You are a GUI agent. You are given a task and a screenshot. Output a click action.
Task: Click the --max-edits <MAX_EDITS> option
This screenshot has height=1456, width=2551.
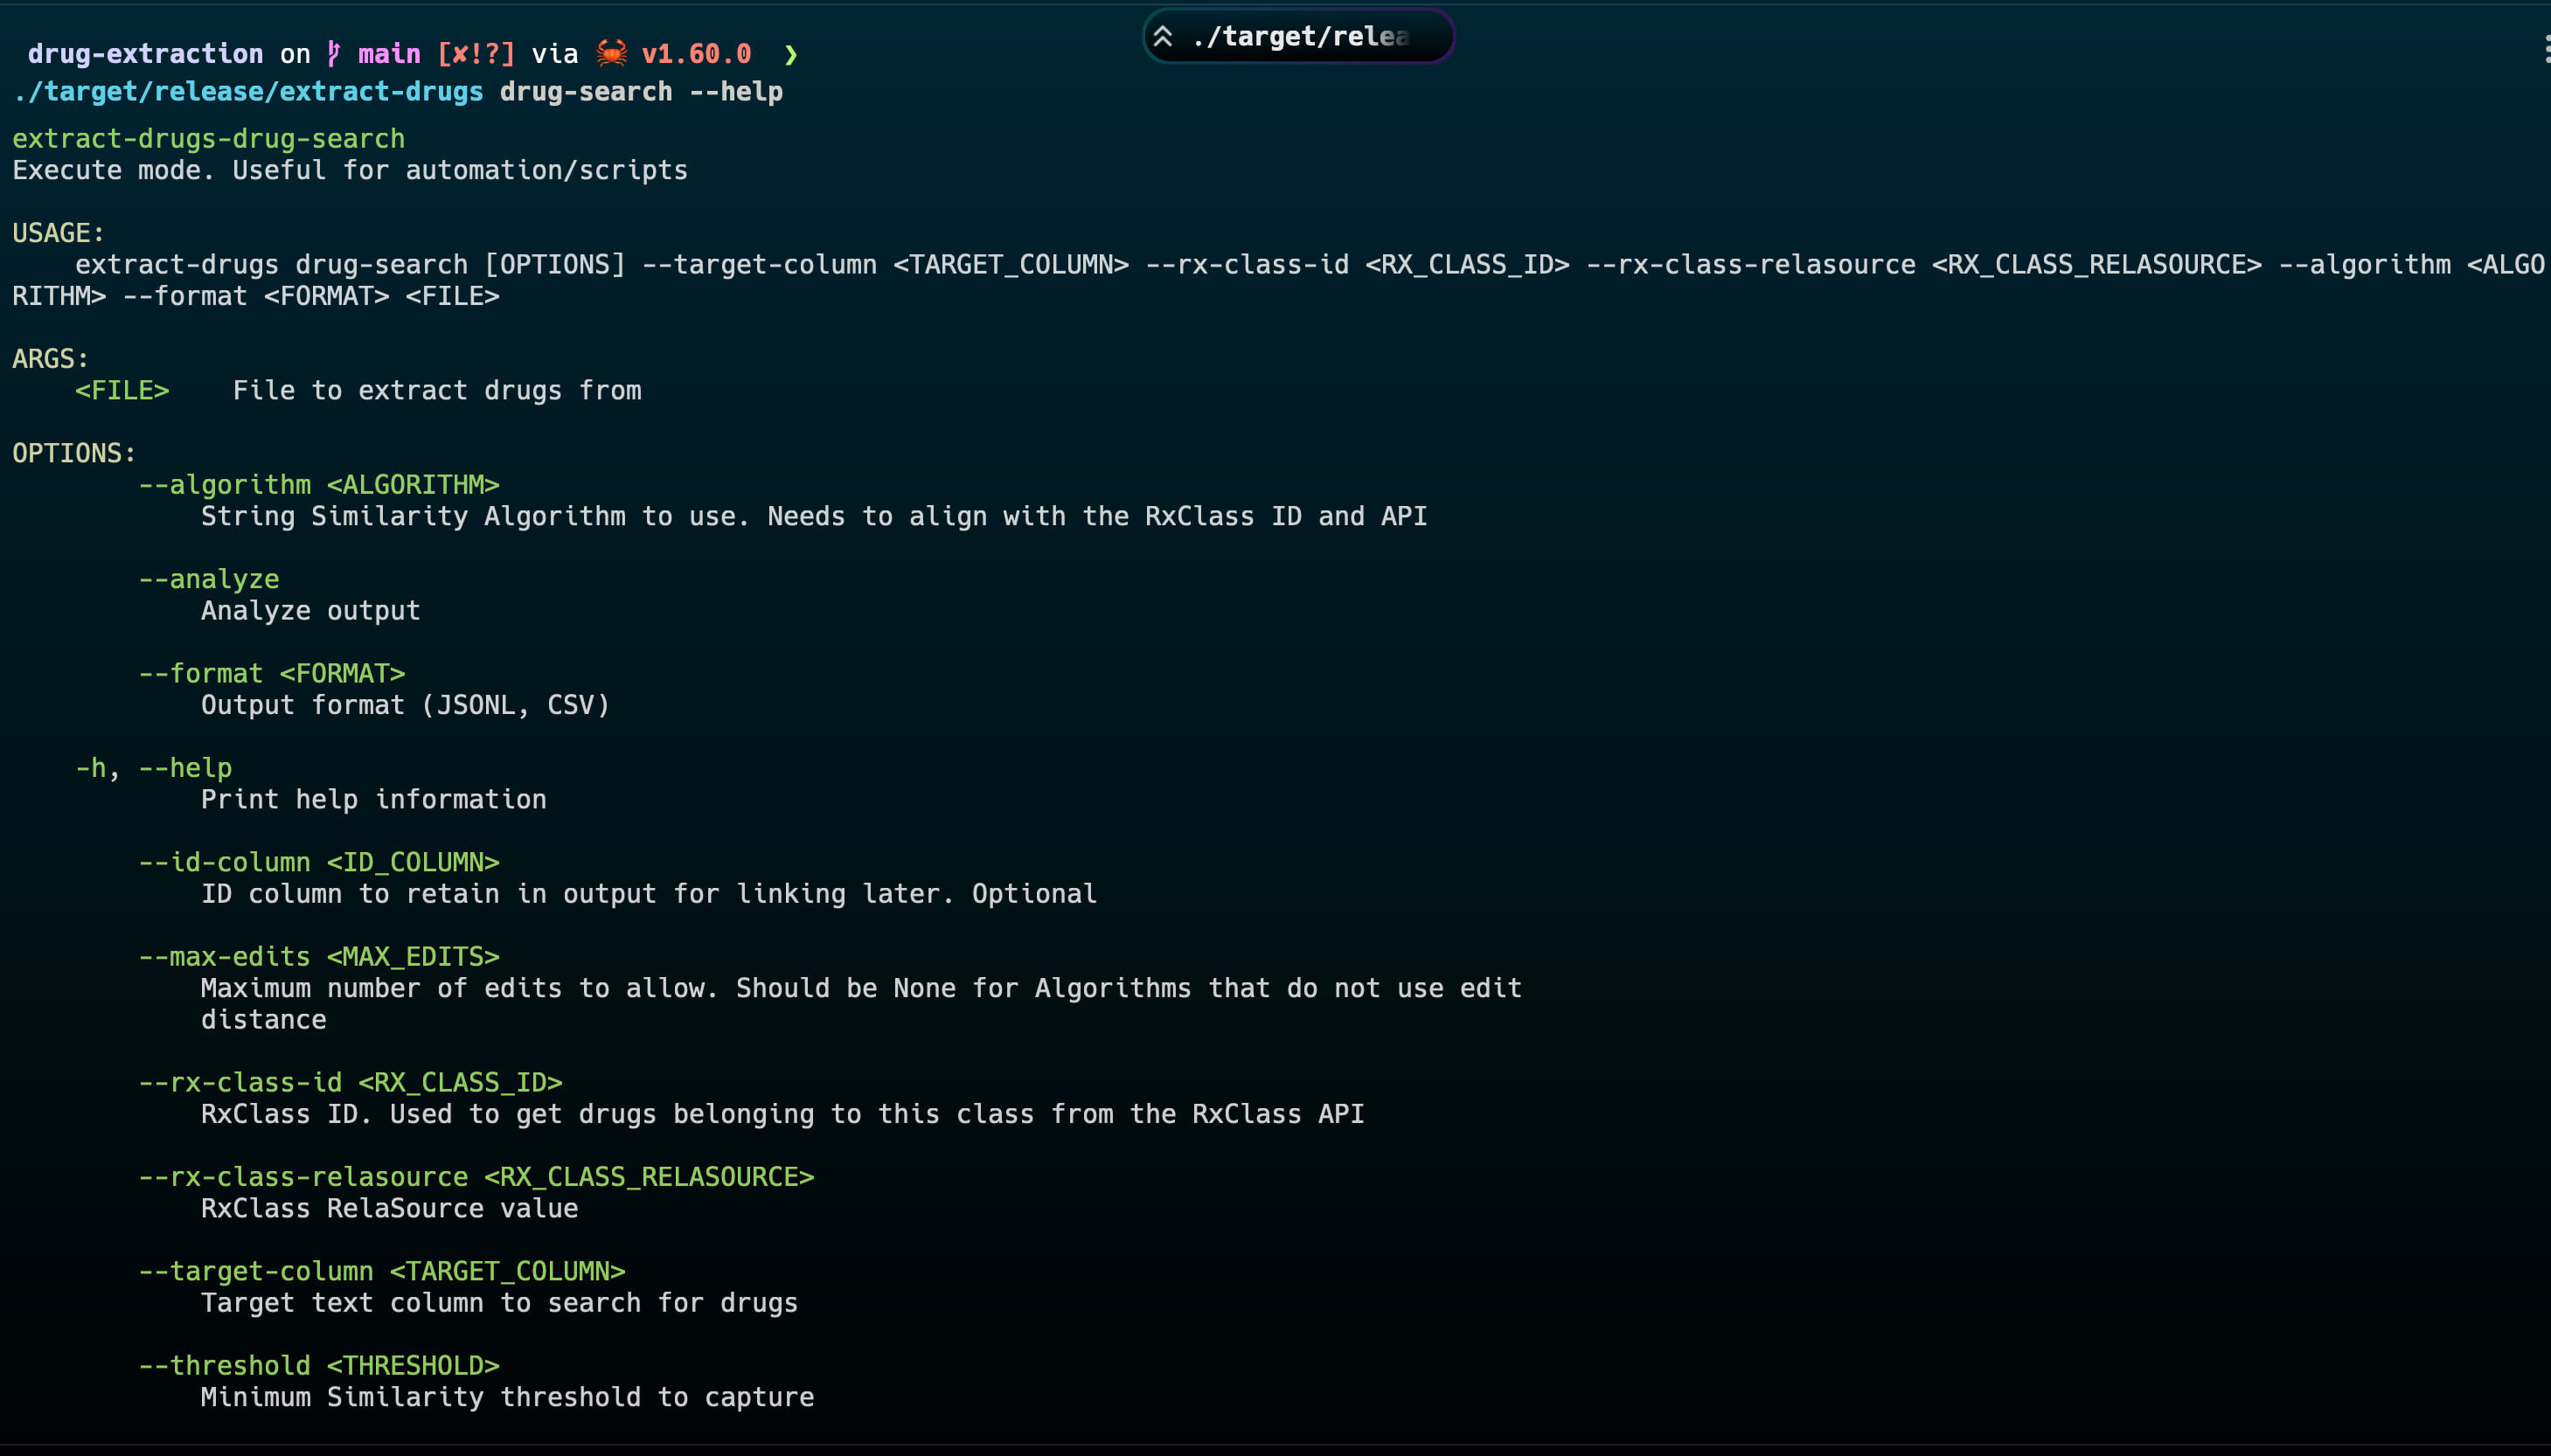[319, 957]
